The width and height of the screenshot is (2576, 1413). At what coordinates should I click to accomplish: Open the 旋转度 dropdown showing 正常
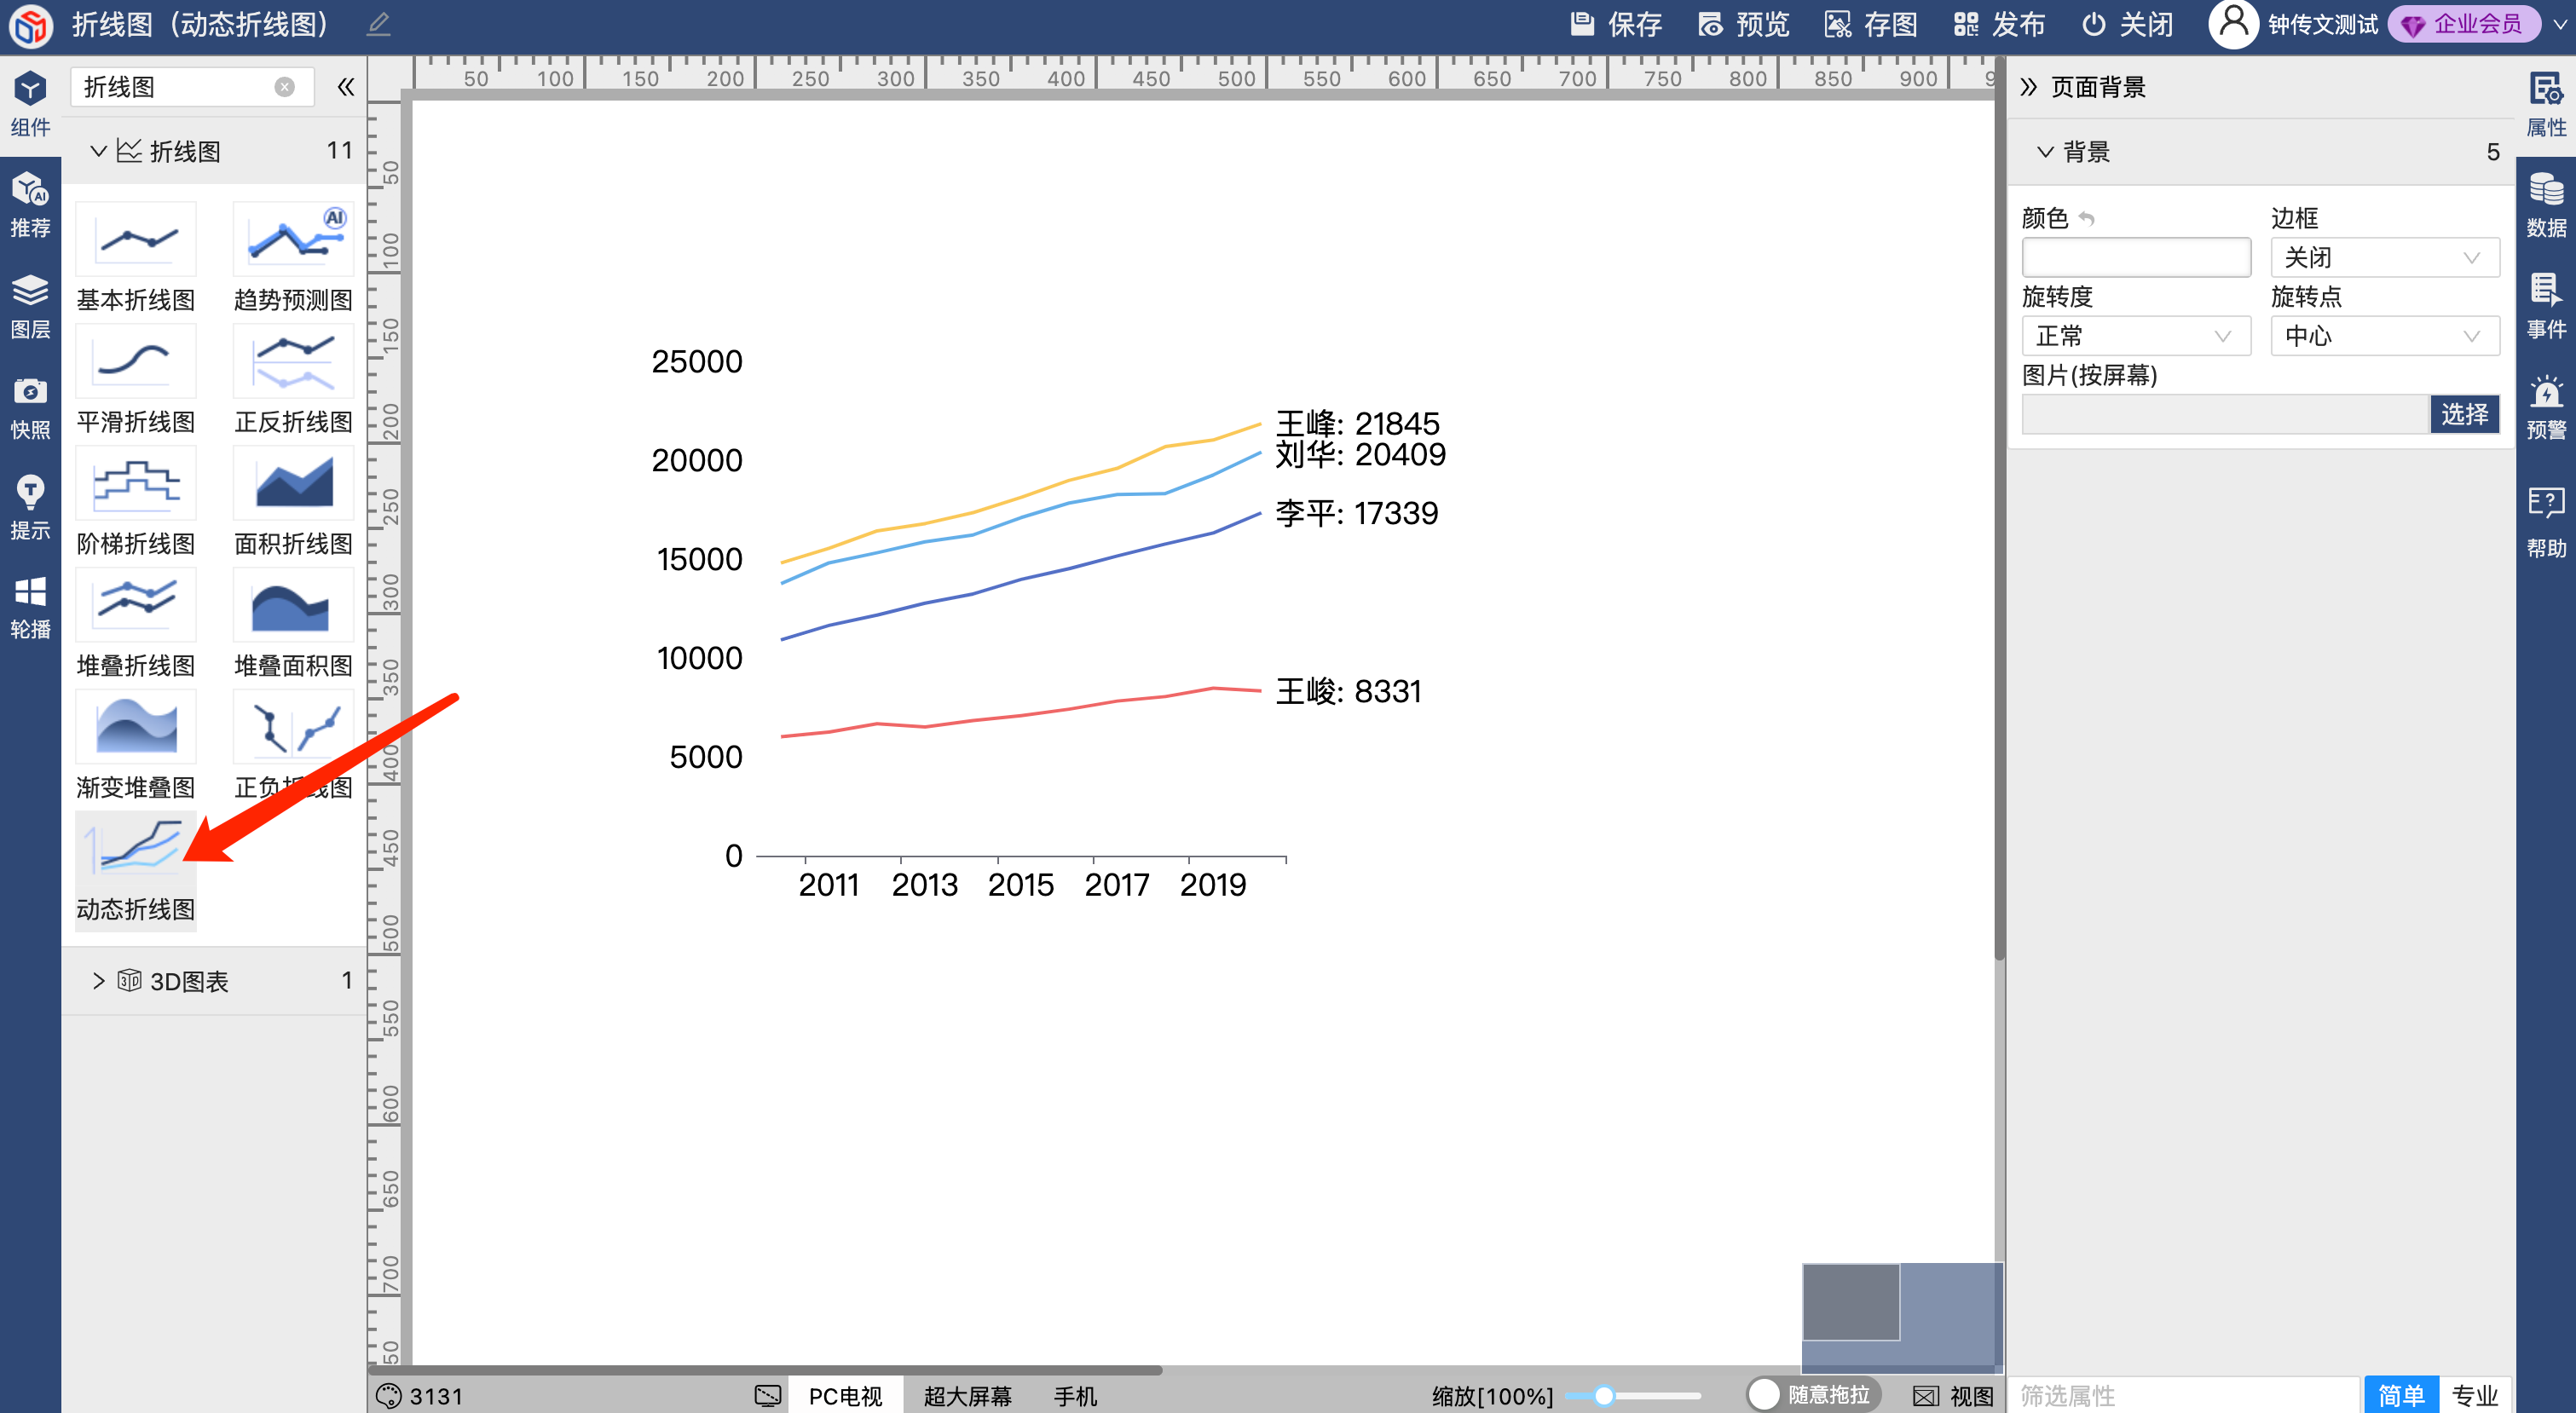[2136, 336]
